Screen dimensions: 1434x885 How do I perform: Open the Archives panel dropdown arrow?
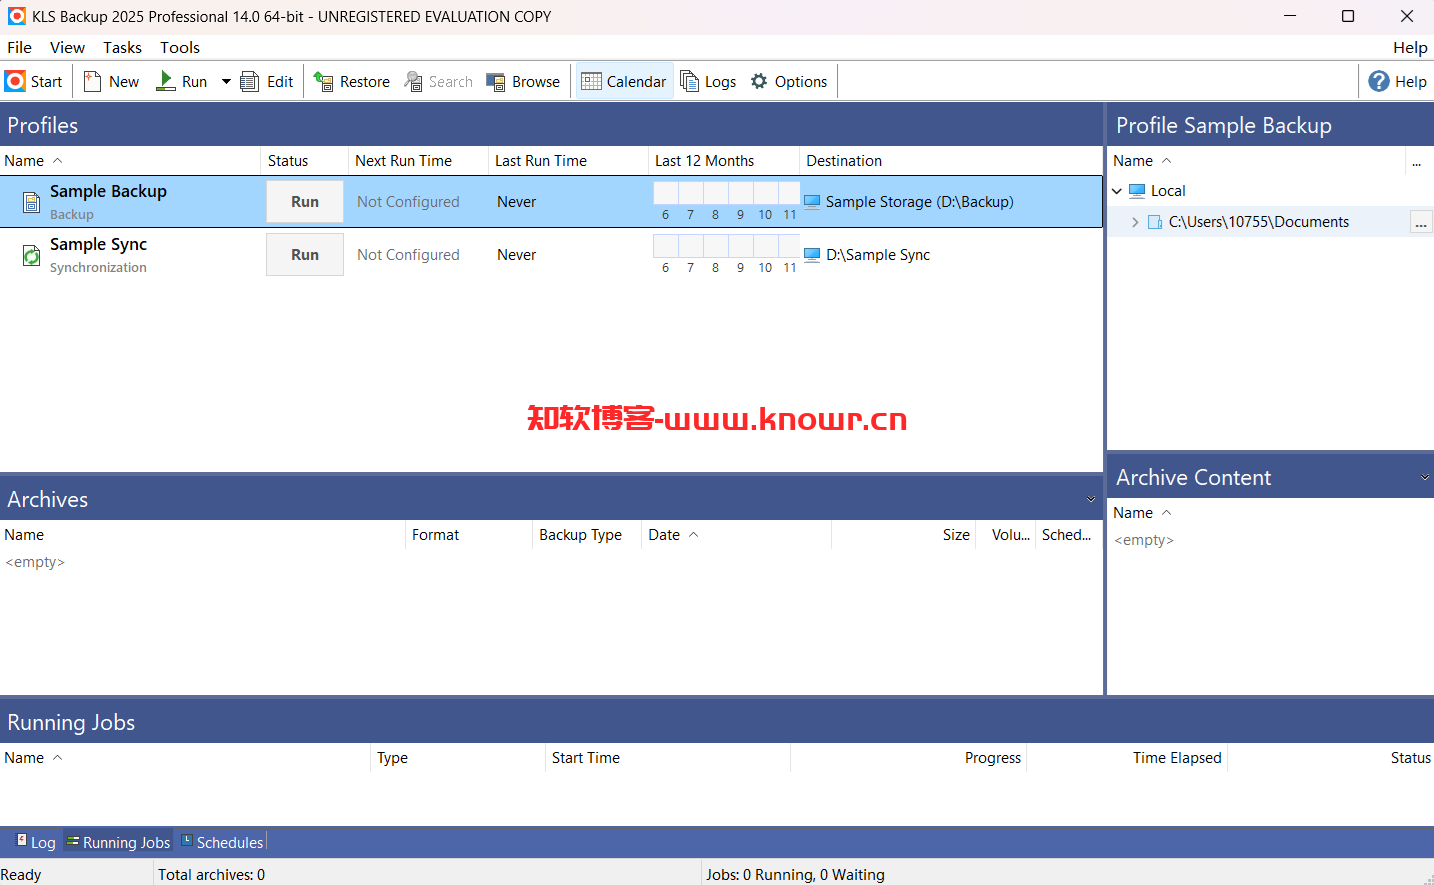[1091, 499]
